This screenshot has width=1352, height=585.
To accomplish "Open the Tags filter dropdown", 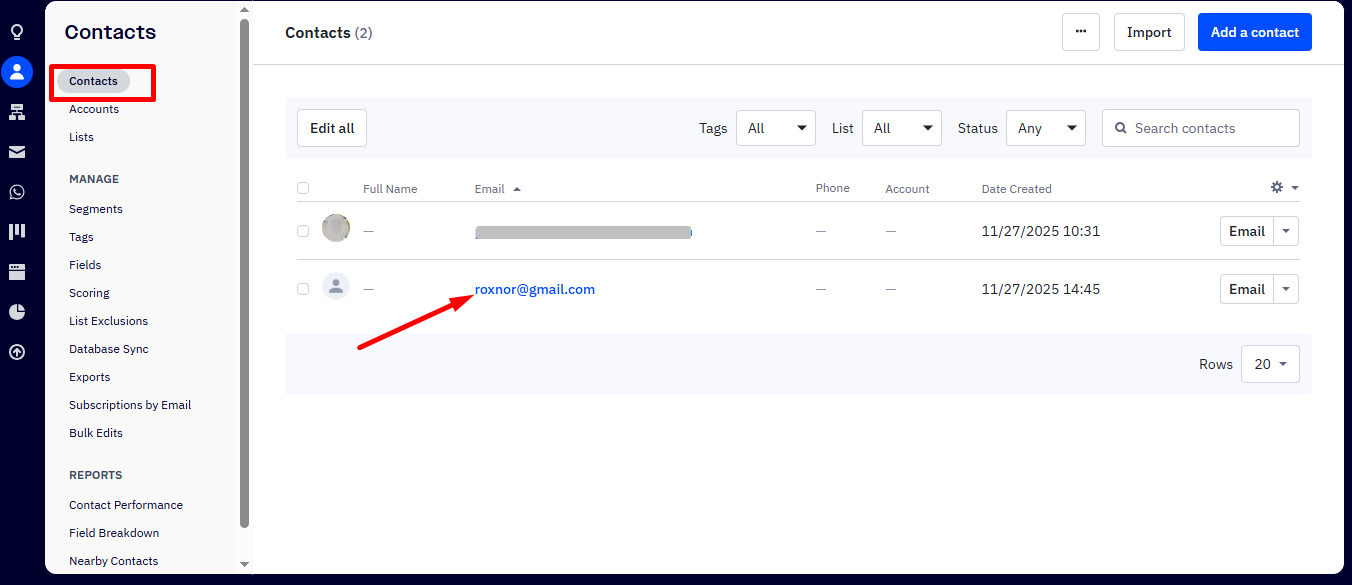I will tap(776, 128).
